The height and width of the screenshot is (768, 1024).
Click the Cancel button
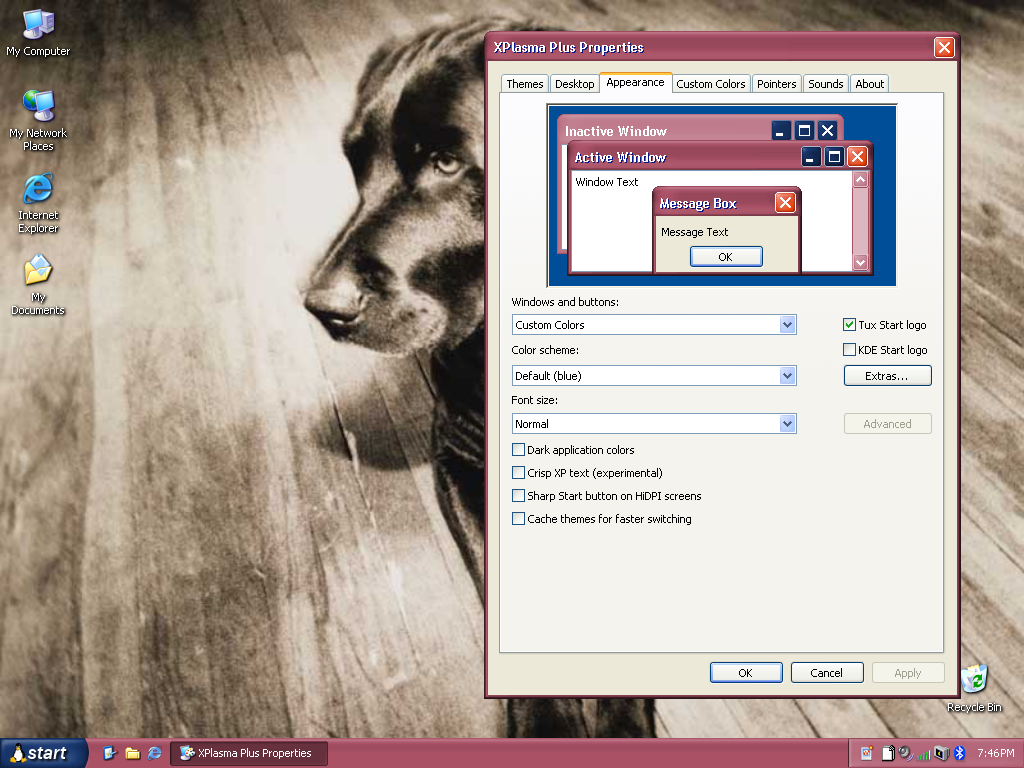click(827, 673)
